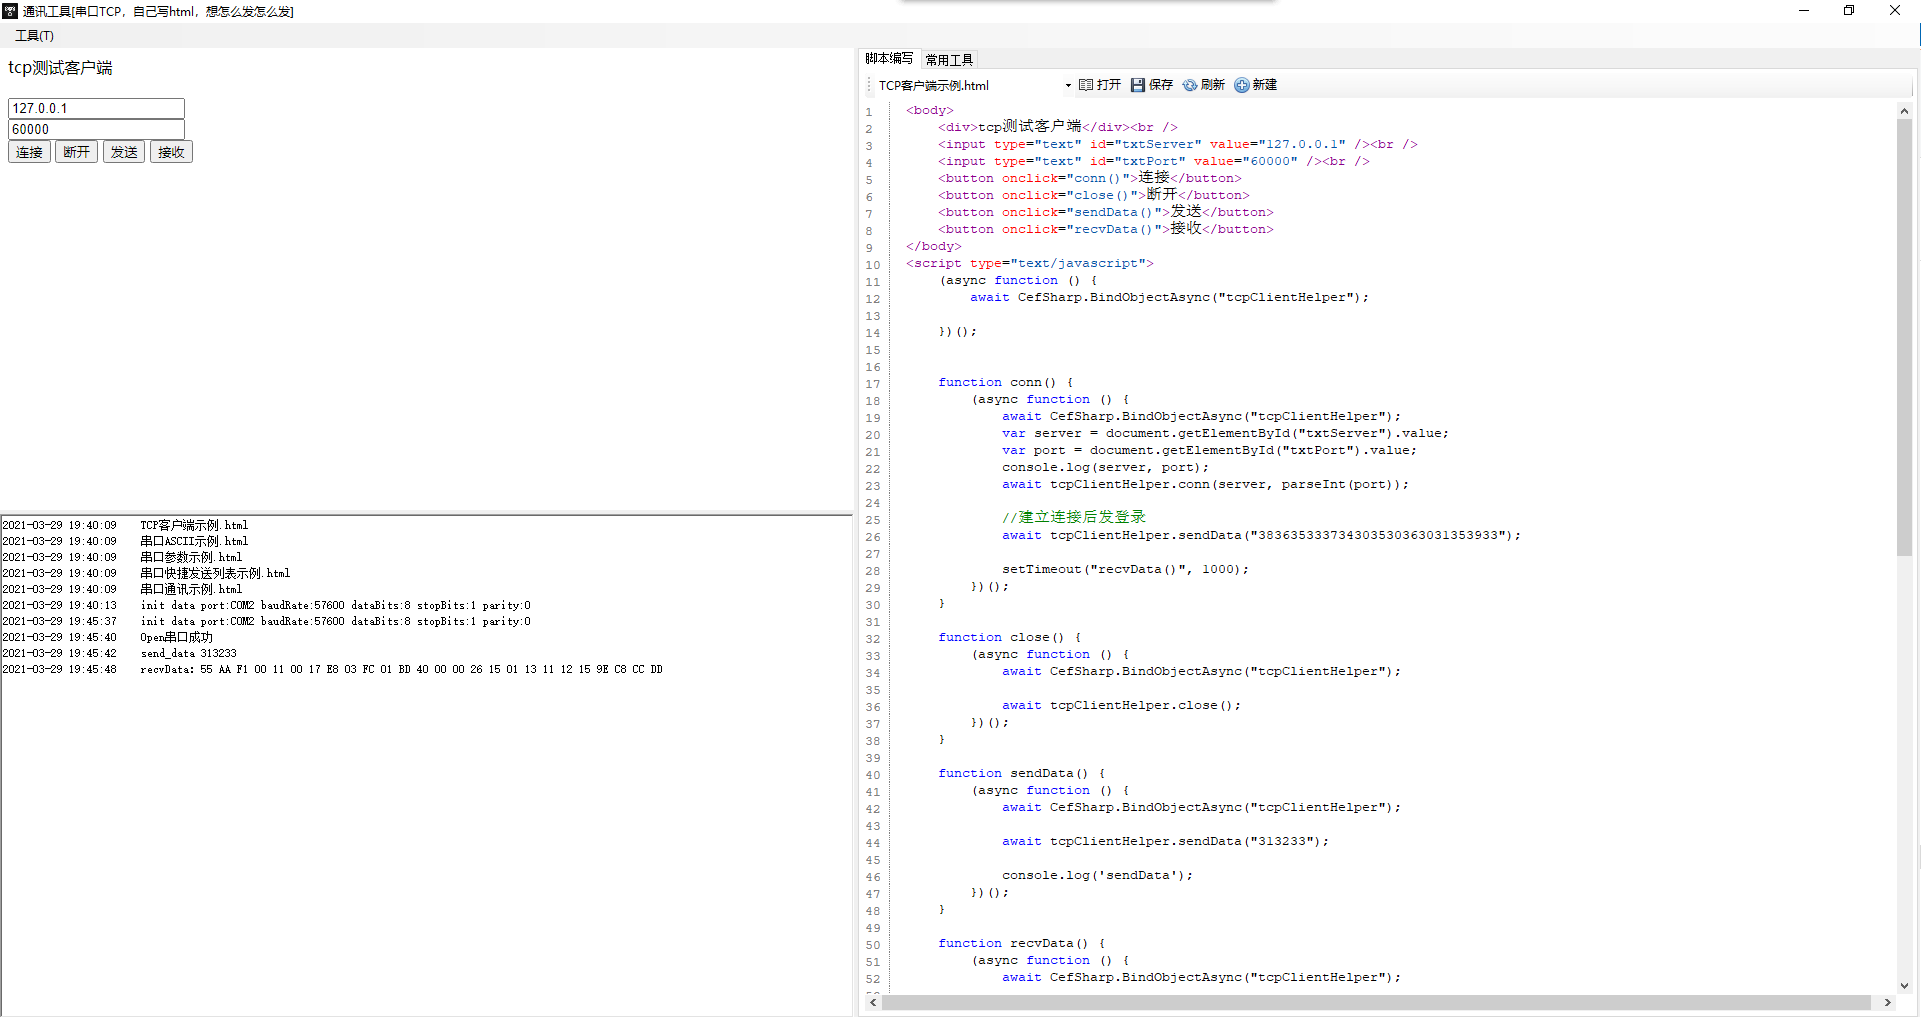The image size is (1921, 1017).
Task: Click the comment '//建立连接后发登录'
Action: tap(1074, 517)
